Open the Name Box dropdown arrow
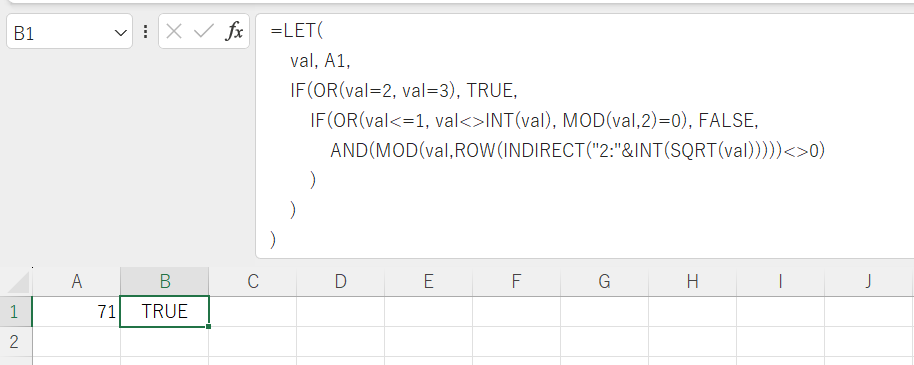Screen dimensions: 914x365 (121, 33)
